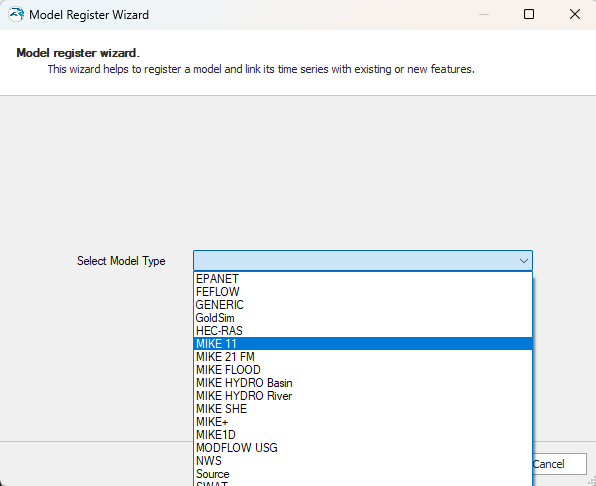596x486 pixels.
Task: Select the highlighted MIKE 11 entry
Action: coord(363,344)
